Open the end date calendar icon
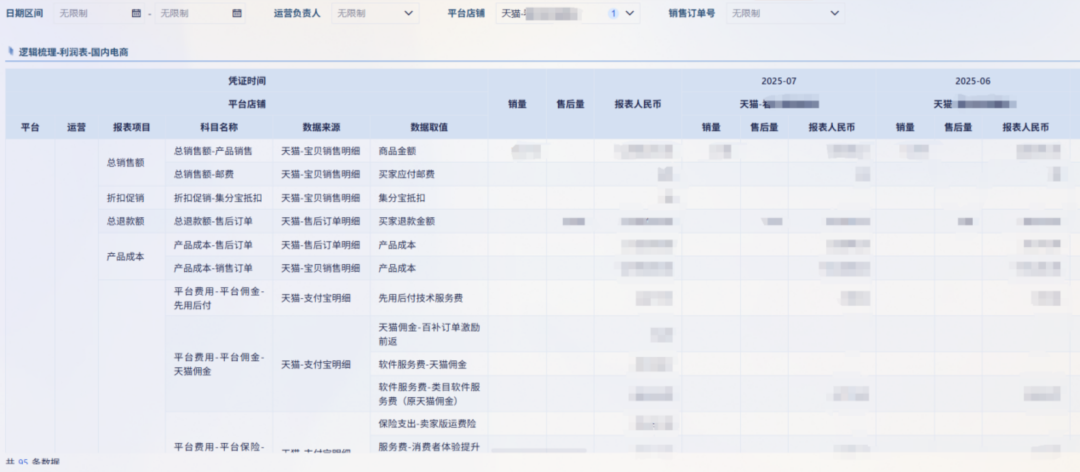The height and width of the screenshot is (472, 1080). click(x=237, y=13)
